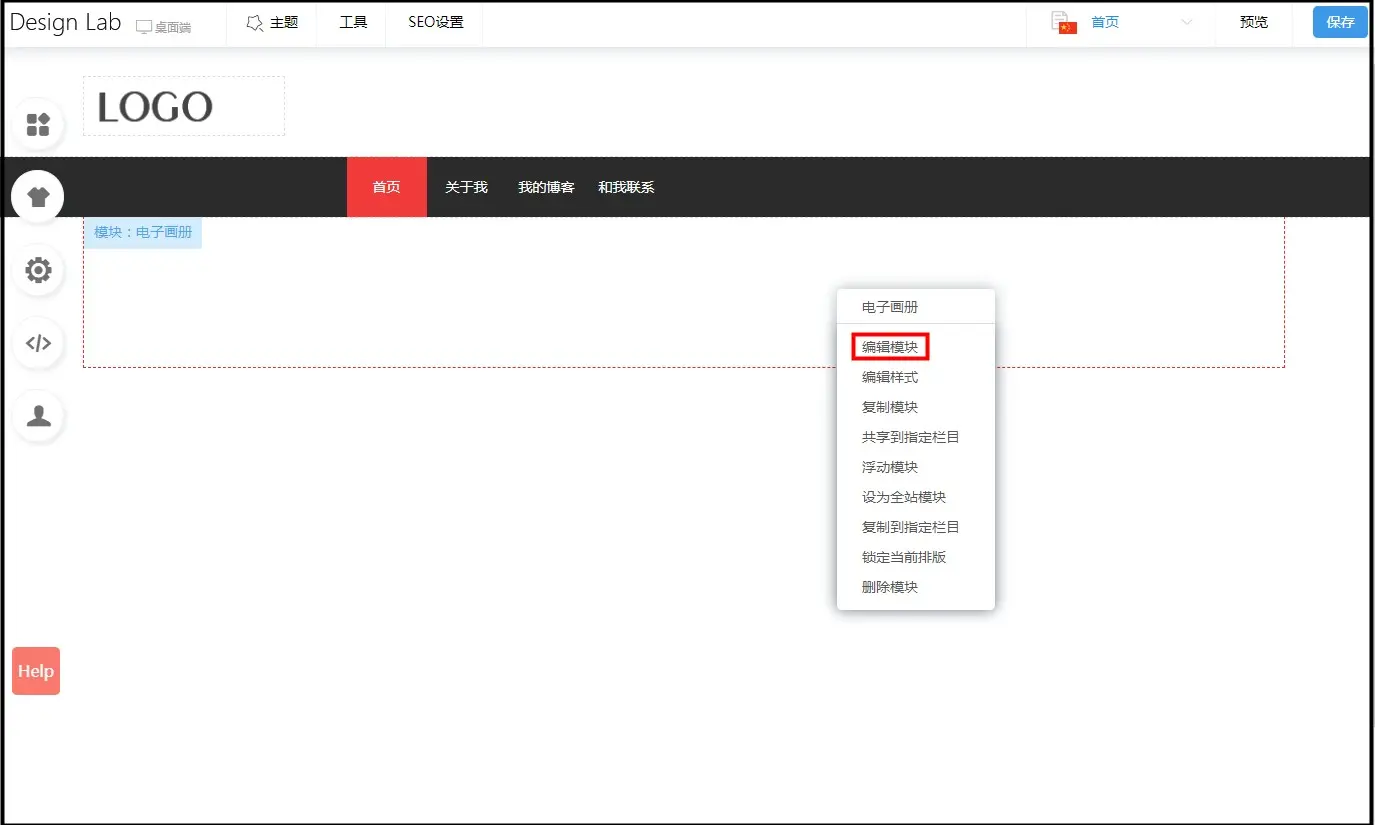Click the 预览 preview button
1375x825 pixels.
pyautogui.click(x=1253, y=22)
